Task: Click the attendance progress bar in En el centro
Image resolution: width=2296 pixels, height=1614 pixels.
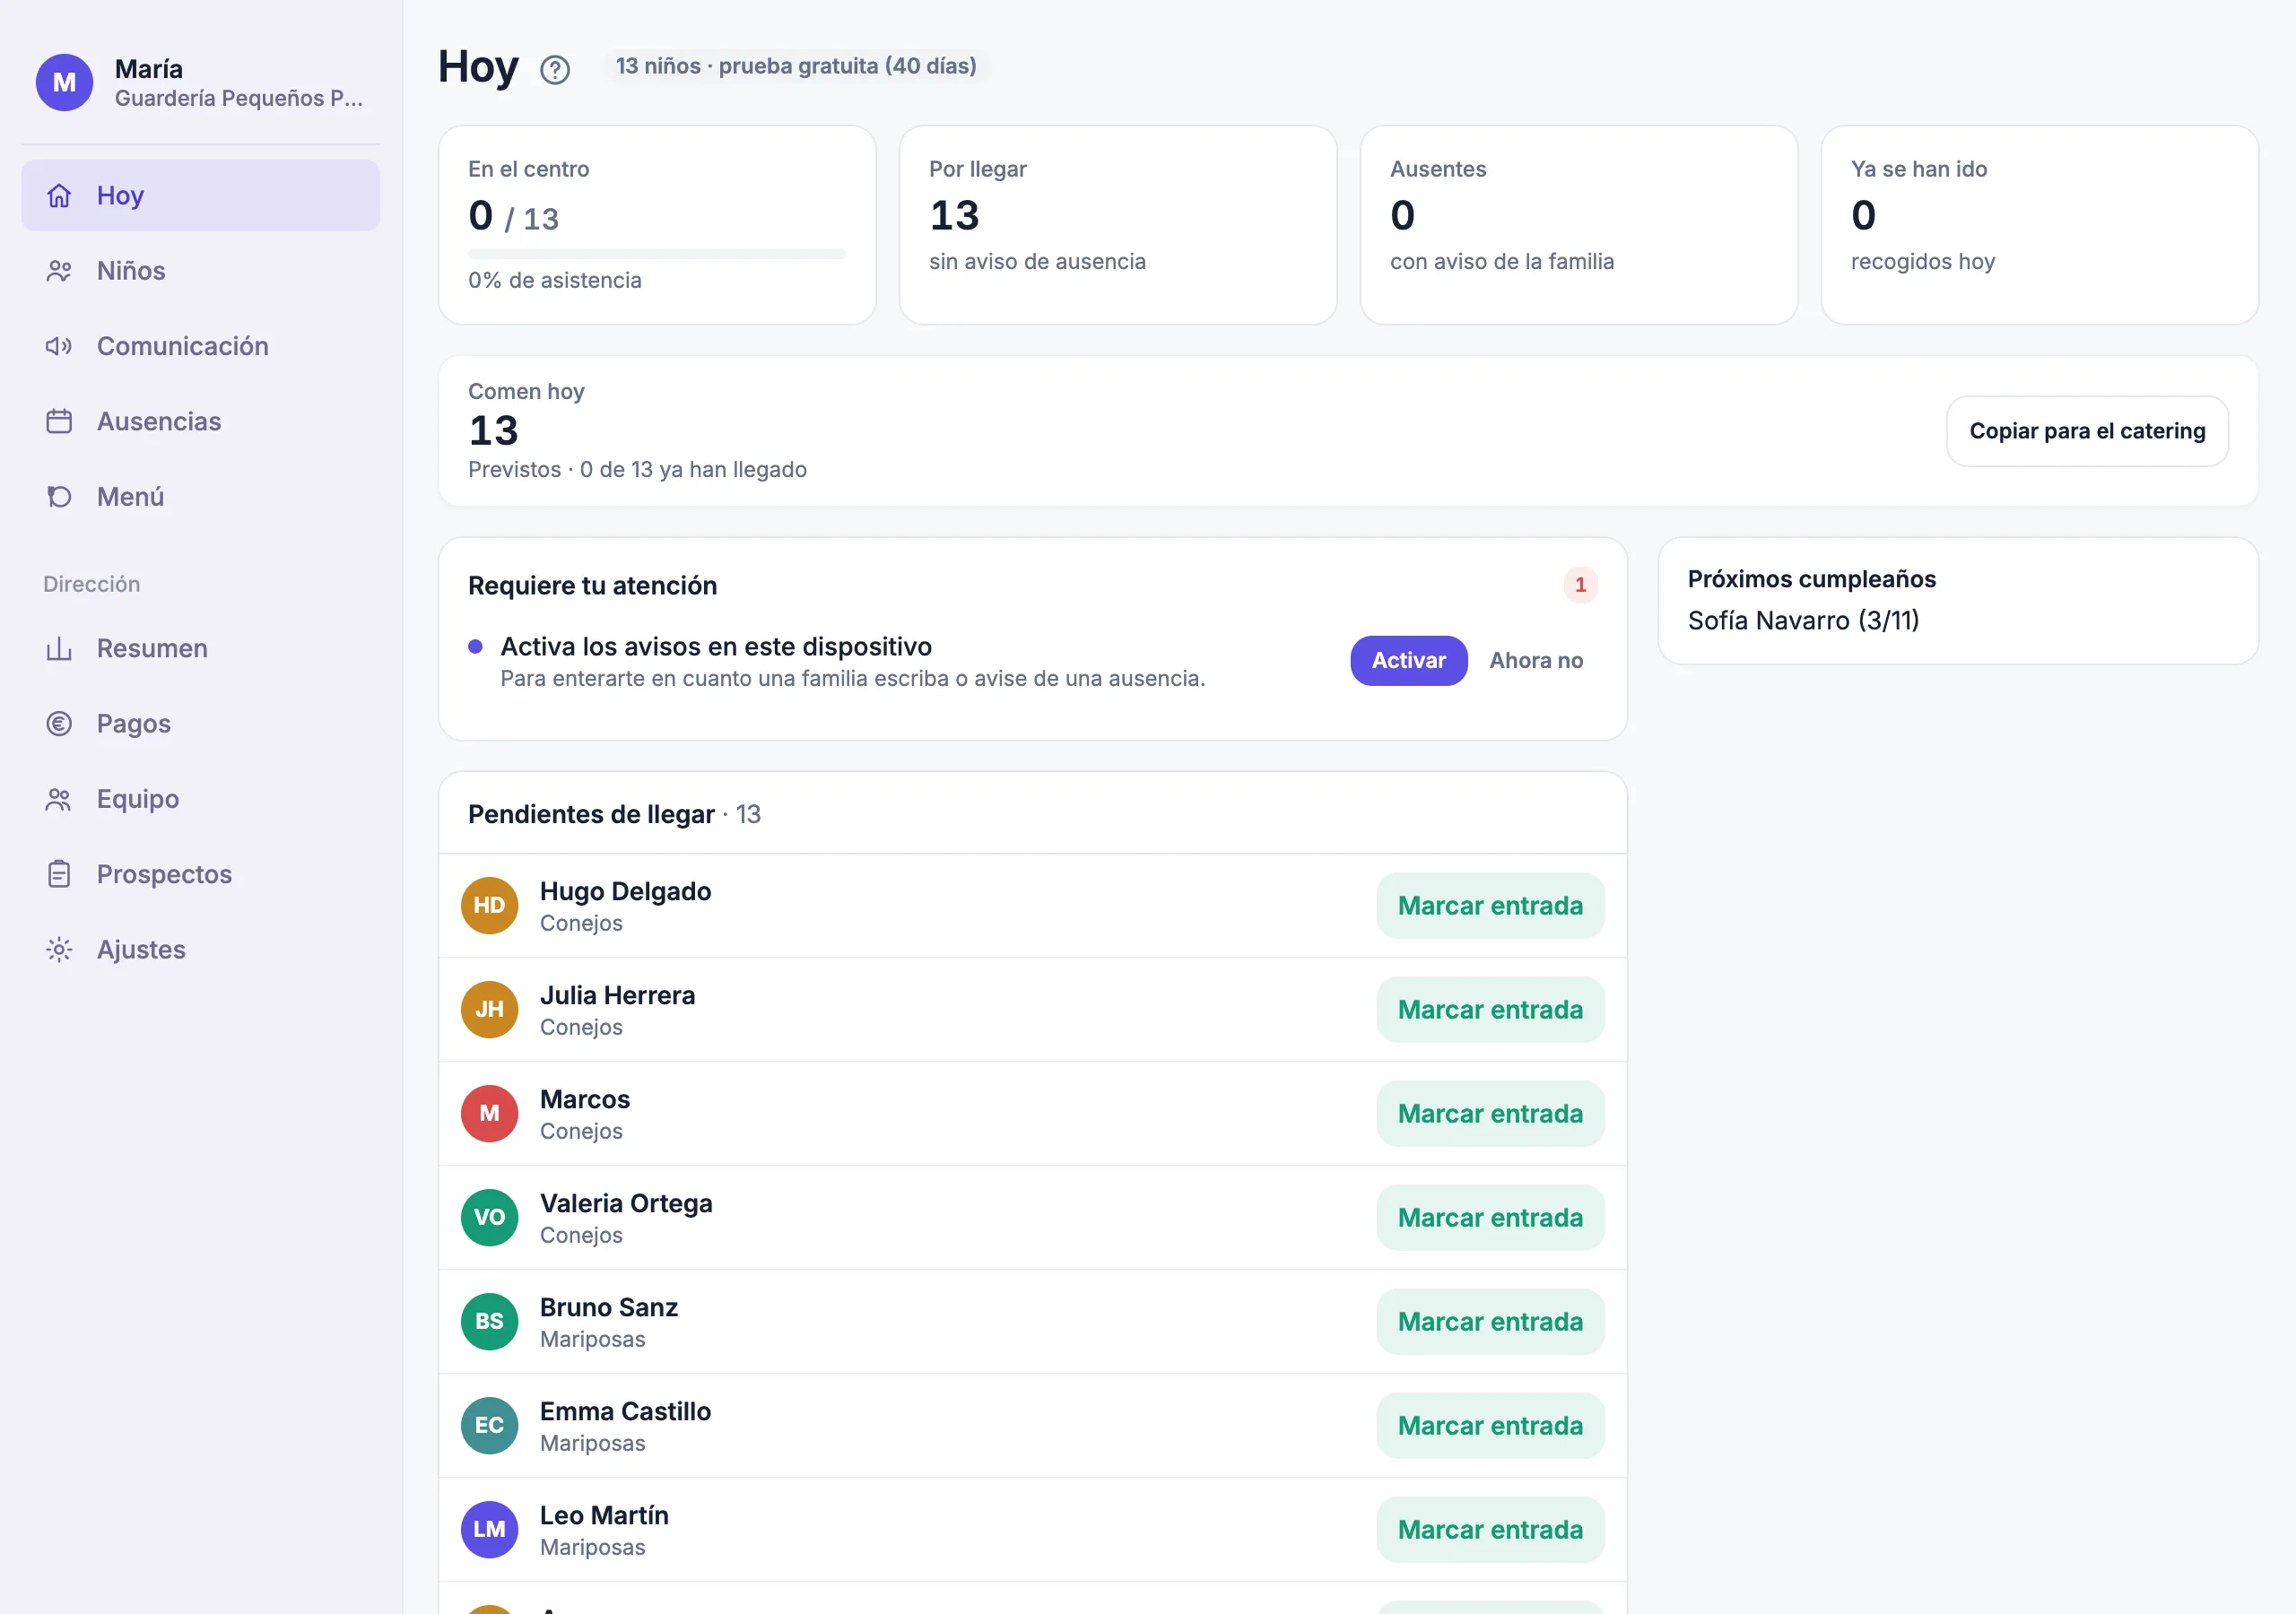Action: (657, 253)
